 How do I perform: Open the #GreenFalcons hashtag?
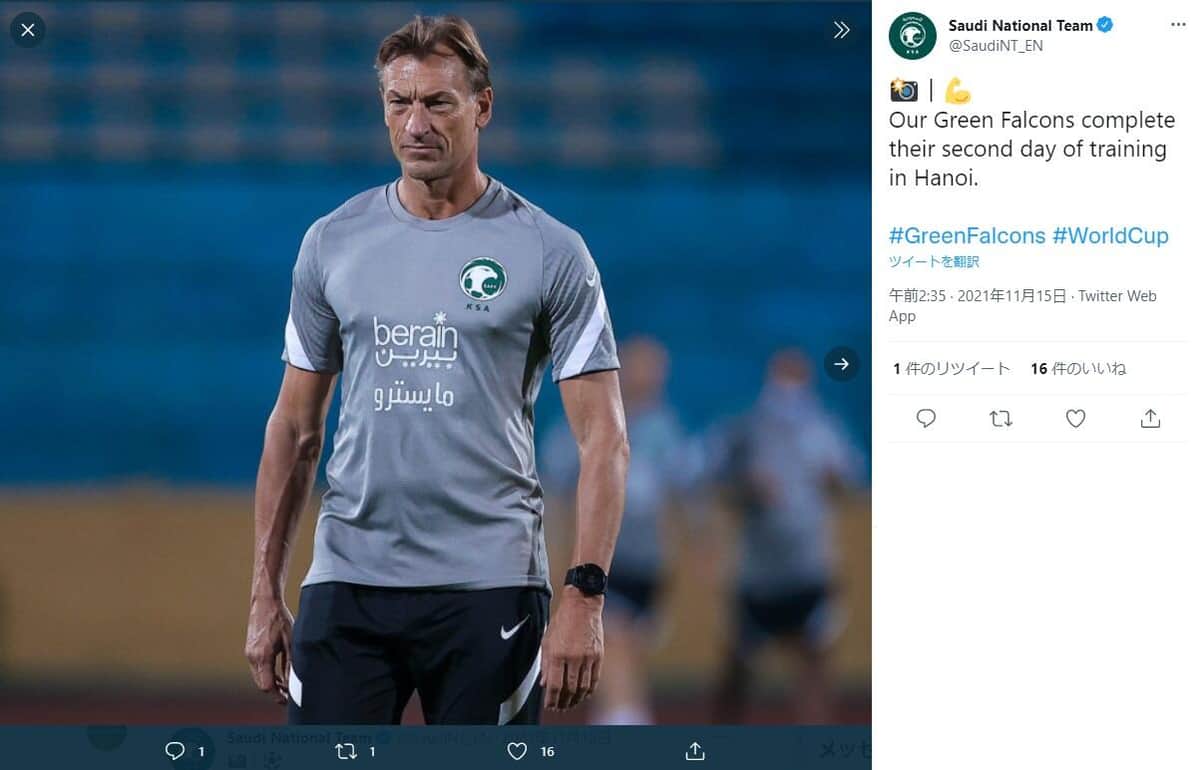966,236
